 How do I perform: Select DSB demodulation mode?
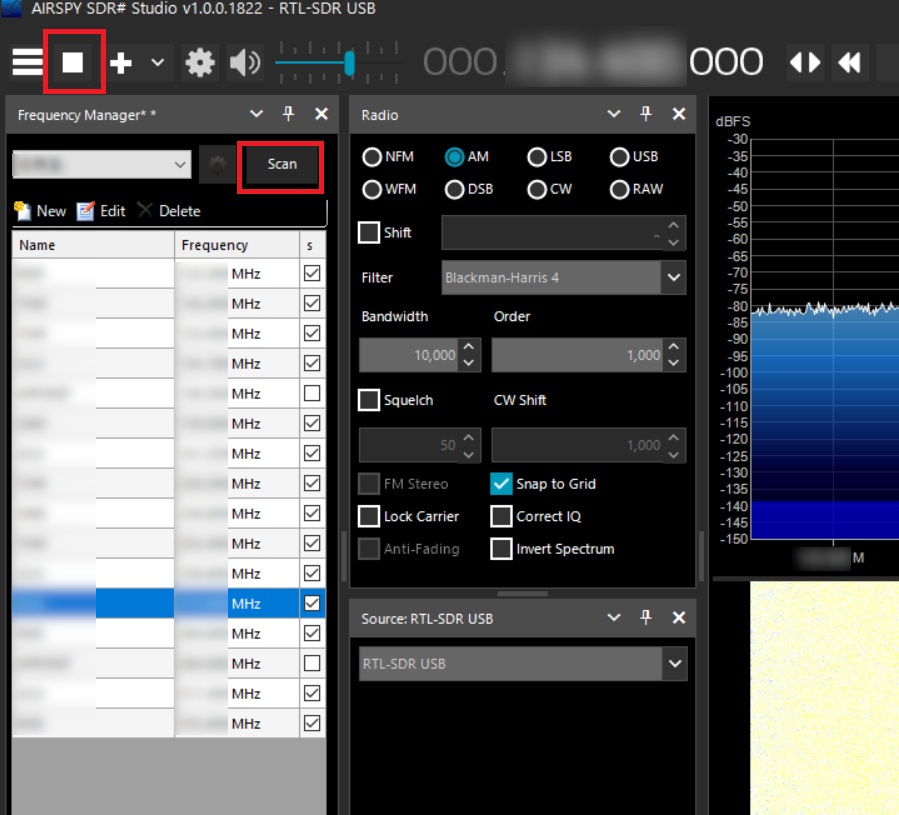[x=455, y=189]
